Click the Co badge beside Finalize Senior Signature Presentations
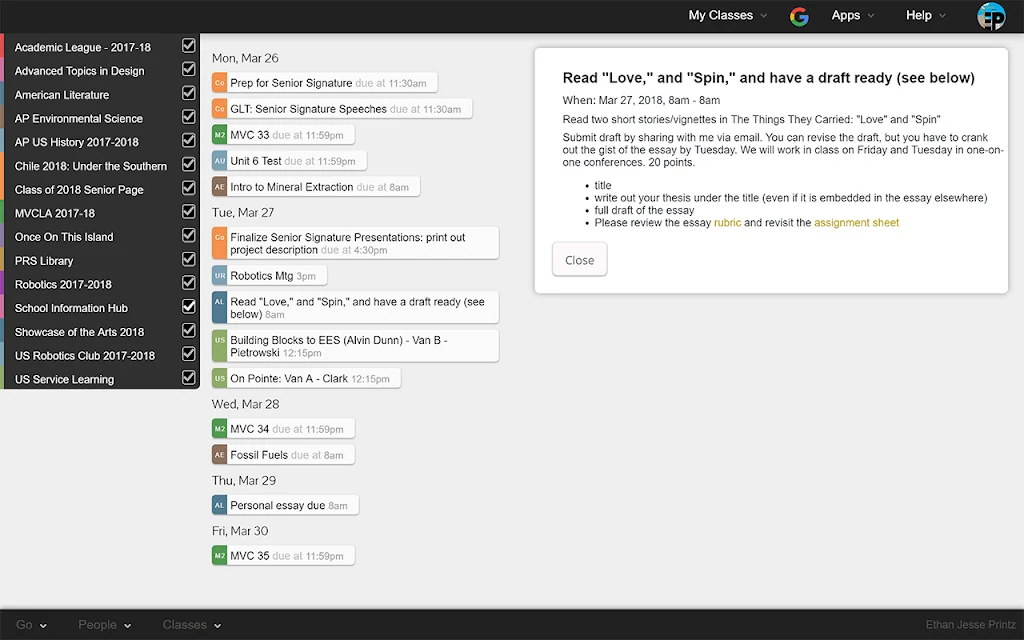Viewport: 1024px width, 640px height. click(219, 243)
